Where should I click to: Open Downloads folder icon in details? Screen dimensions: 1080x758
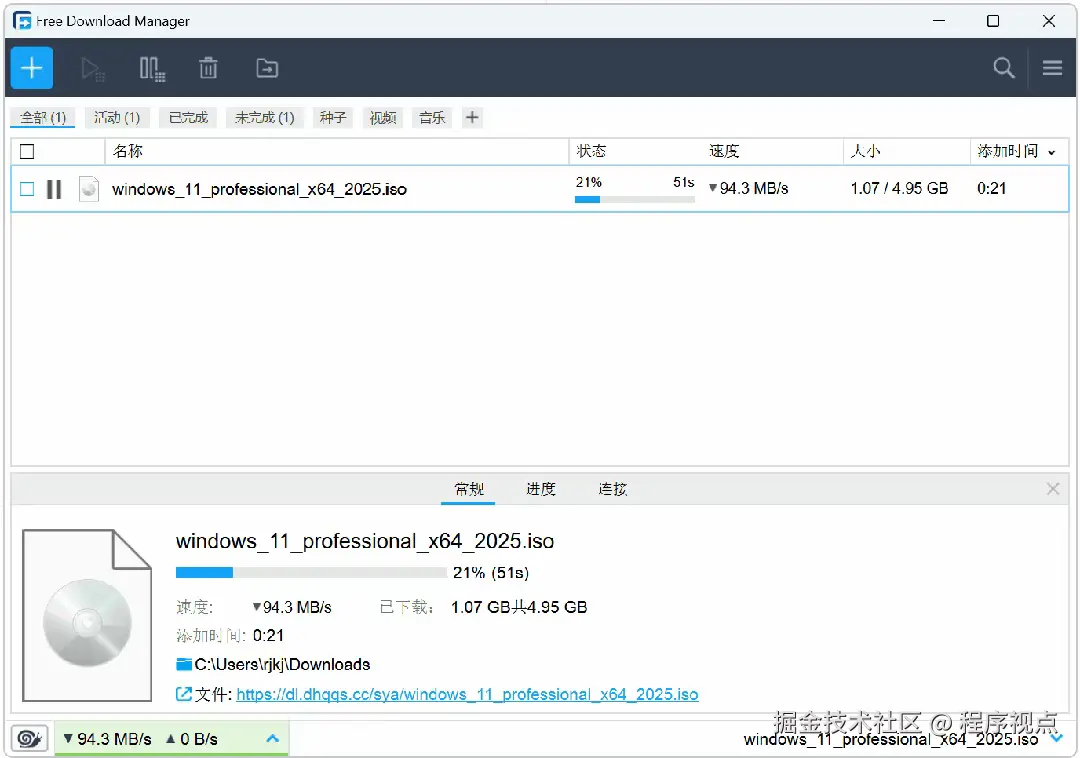pos(184,664)
